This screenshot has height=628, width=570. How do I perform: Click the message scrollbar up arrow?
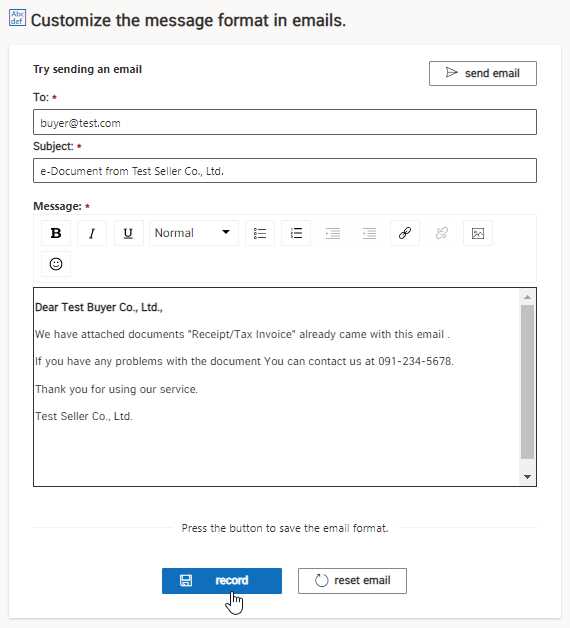click(x=528, y=297)
